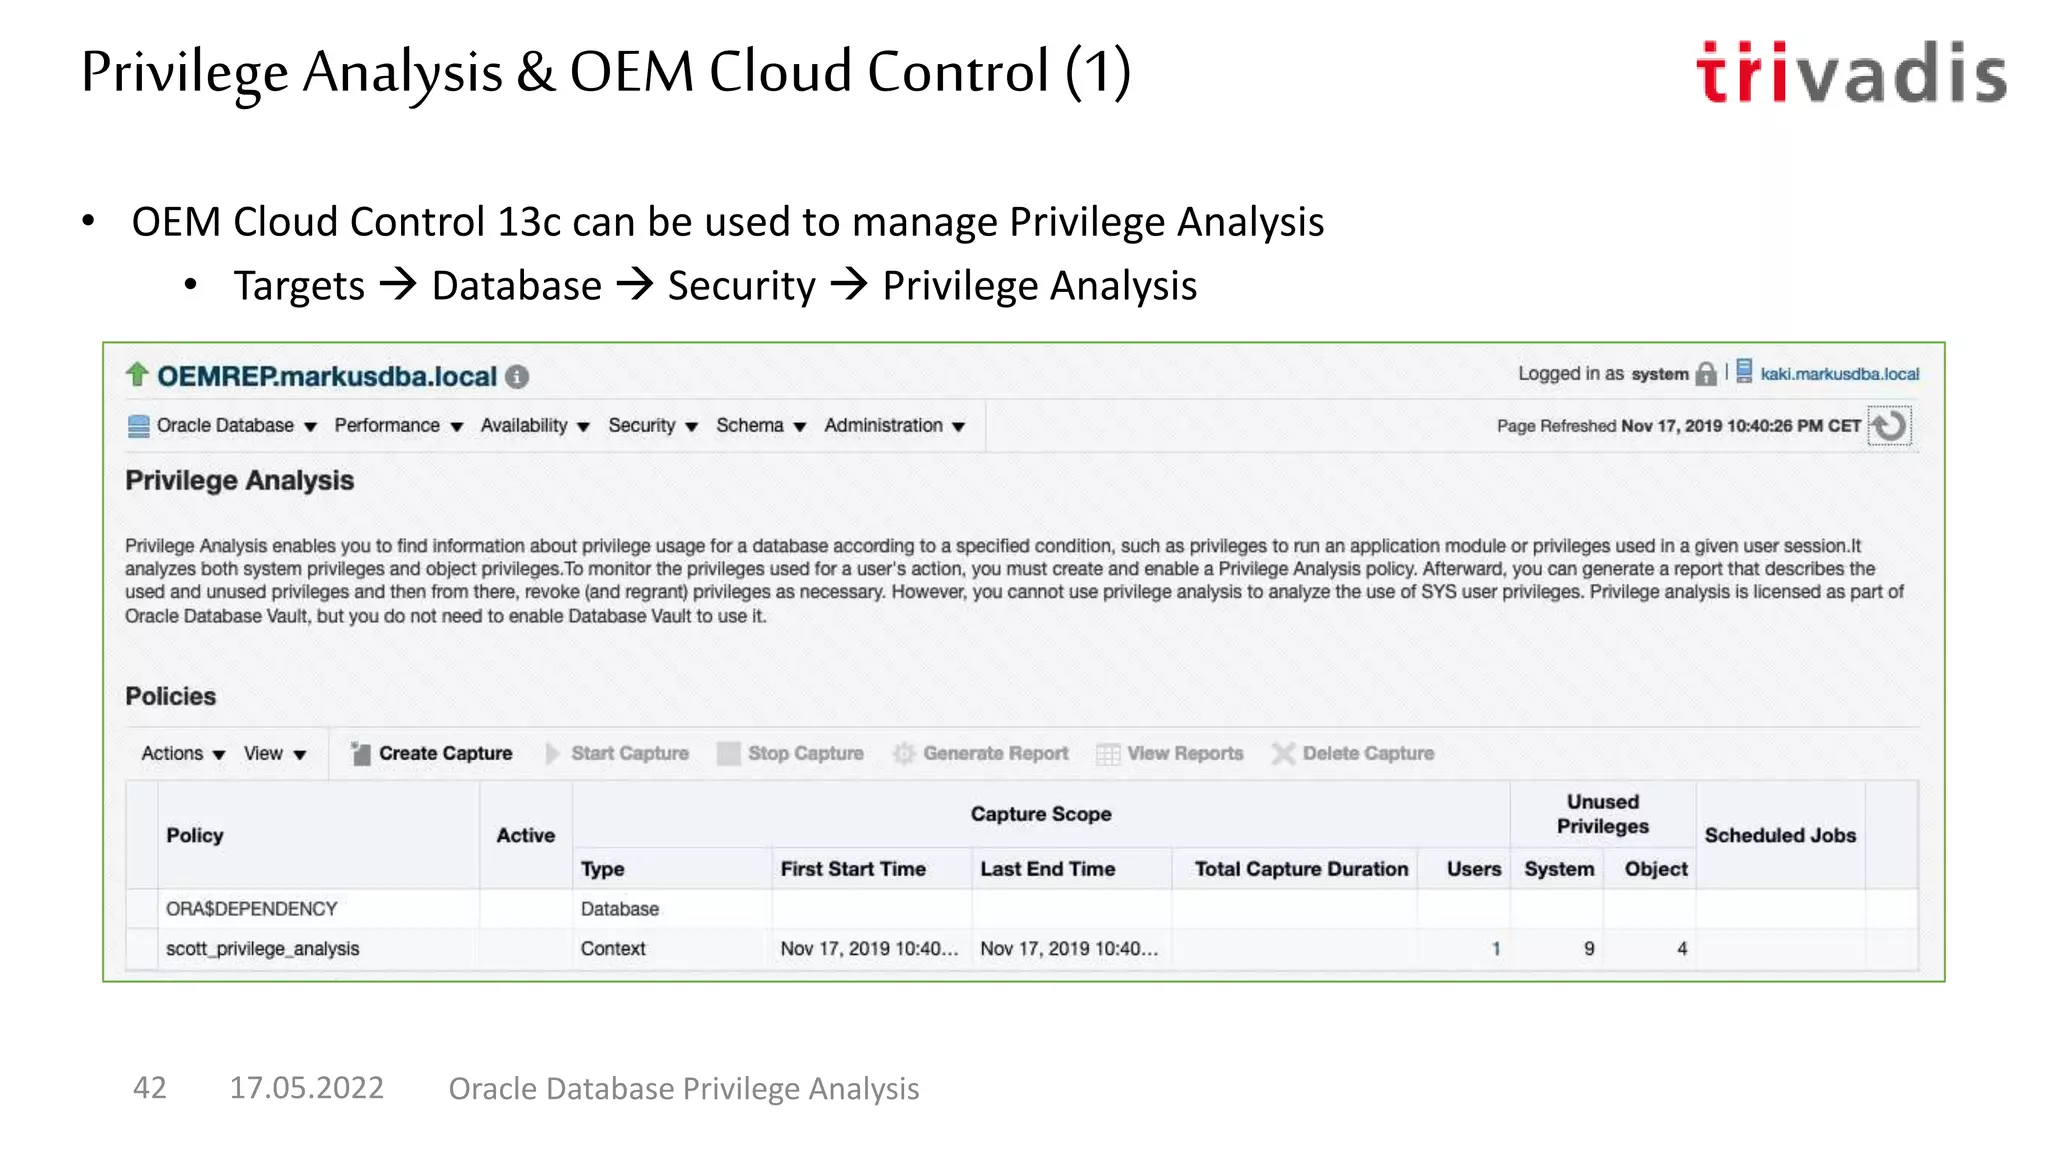Refresh the page with the refresh icon
The width and height of the screenshot is (2048, 1152).
[1890, 426]
